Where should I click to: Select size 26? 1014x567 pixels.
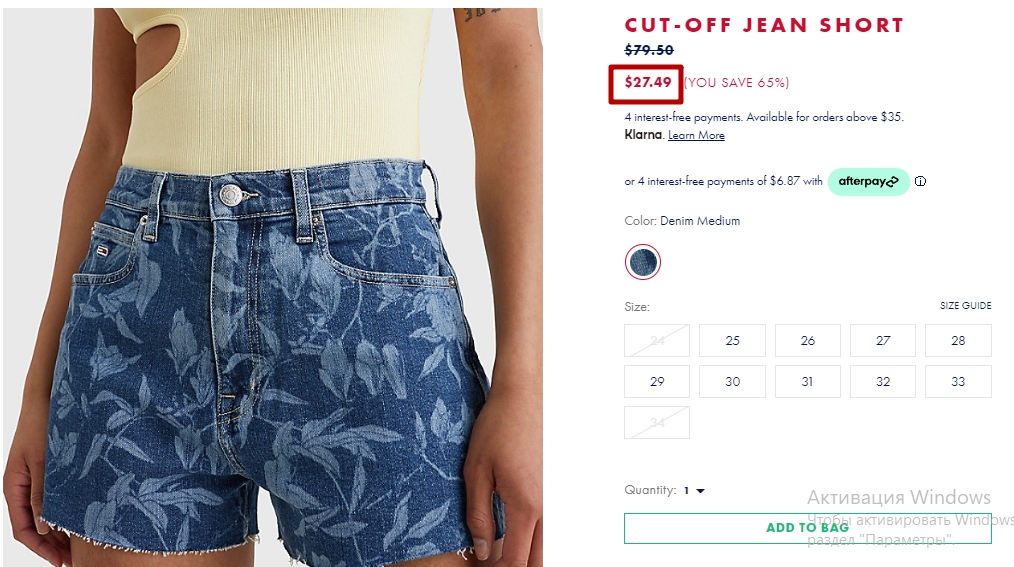click(x=808, y=341)
